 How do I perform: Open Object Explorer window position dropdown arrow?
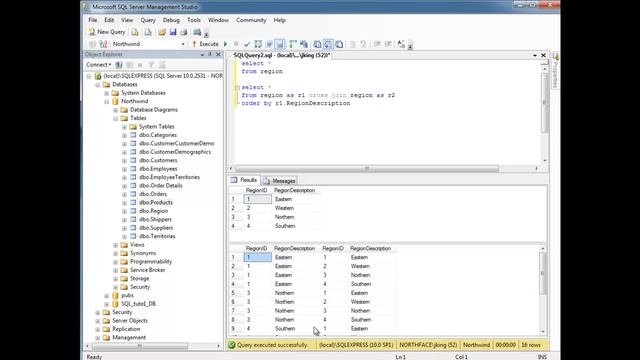point(202,54)
